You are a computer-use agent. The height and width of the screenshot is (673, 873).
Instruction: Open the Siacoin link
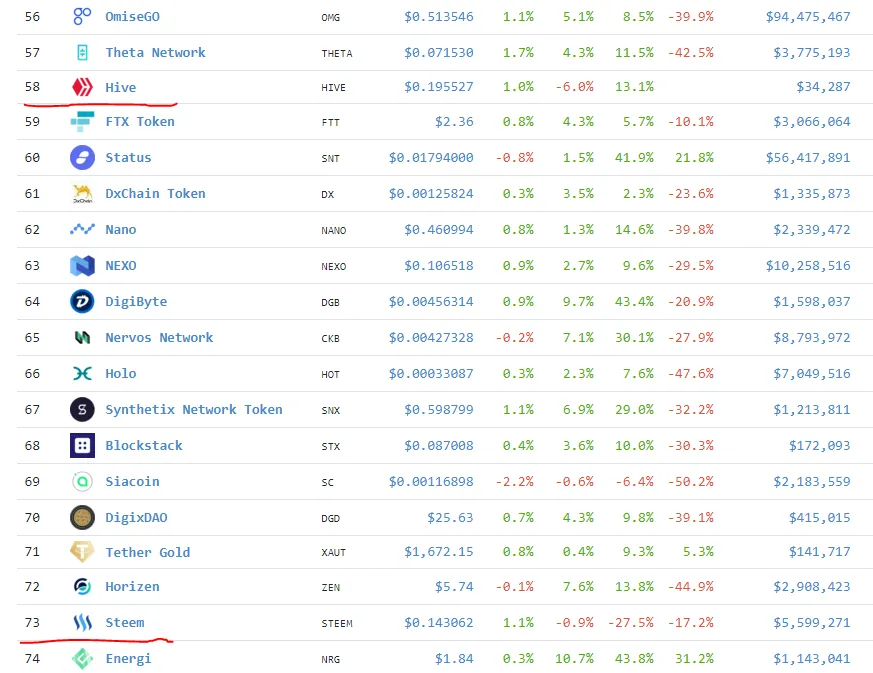(x=133, y=482)
